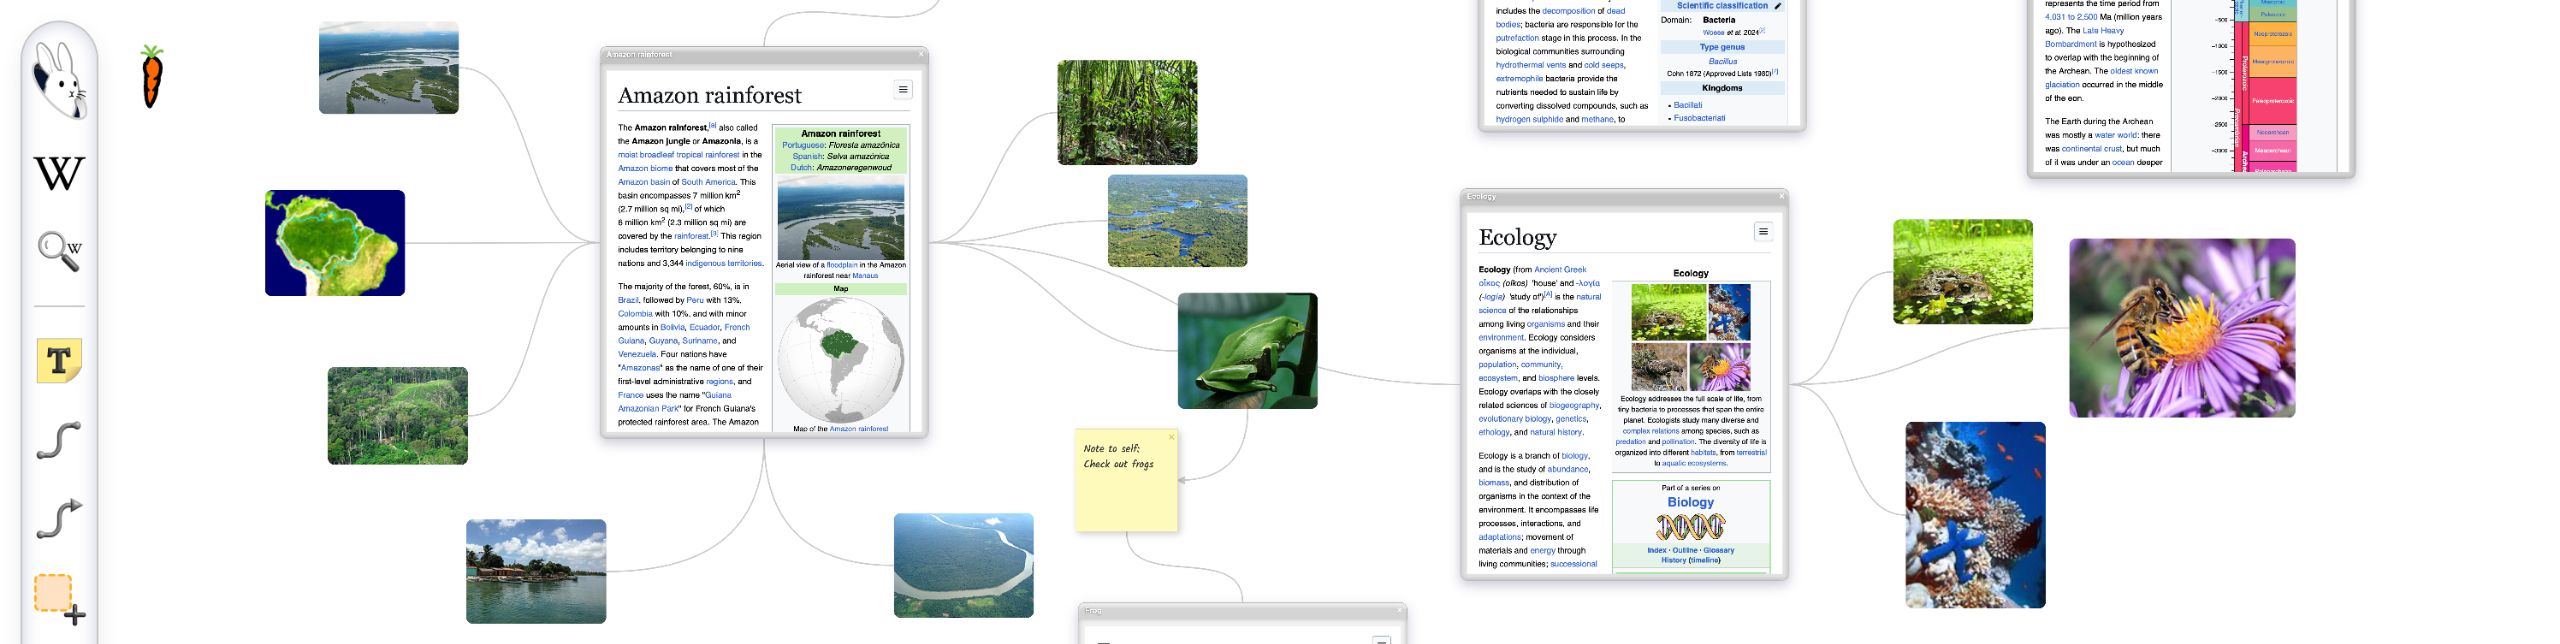
Task: Follow the 'Brazil' link in the Amazon article
Action: (x=628, y=300)
